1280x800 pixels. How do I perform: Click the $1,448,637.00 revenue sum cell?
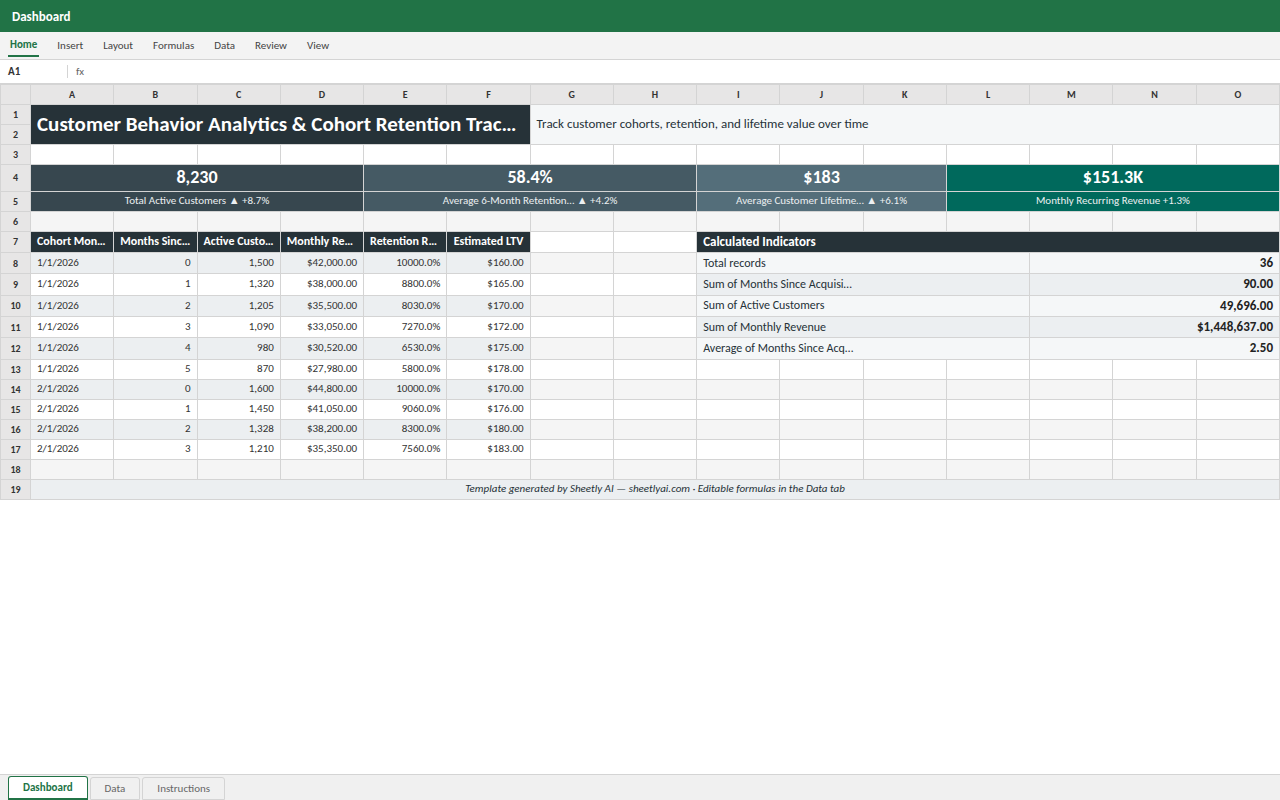coord(1155,327)
